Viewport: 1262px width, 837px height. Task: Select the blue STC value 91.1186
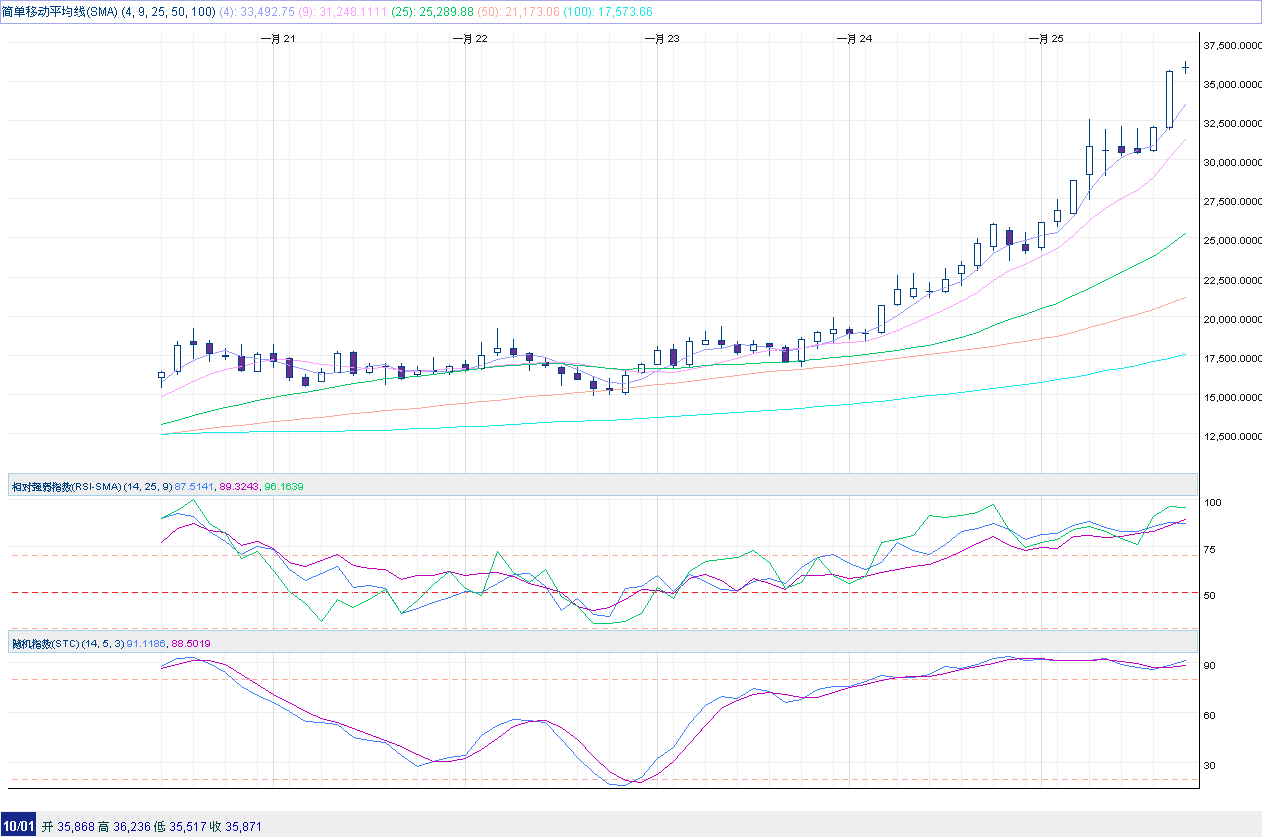click(146, 643)
